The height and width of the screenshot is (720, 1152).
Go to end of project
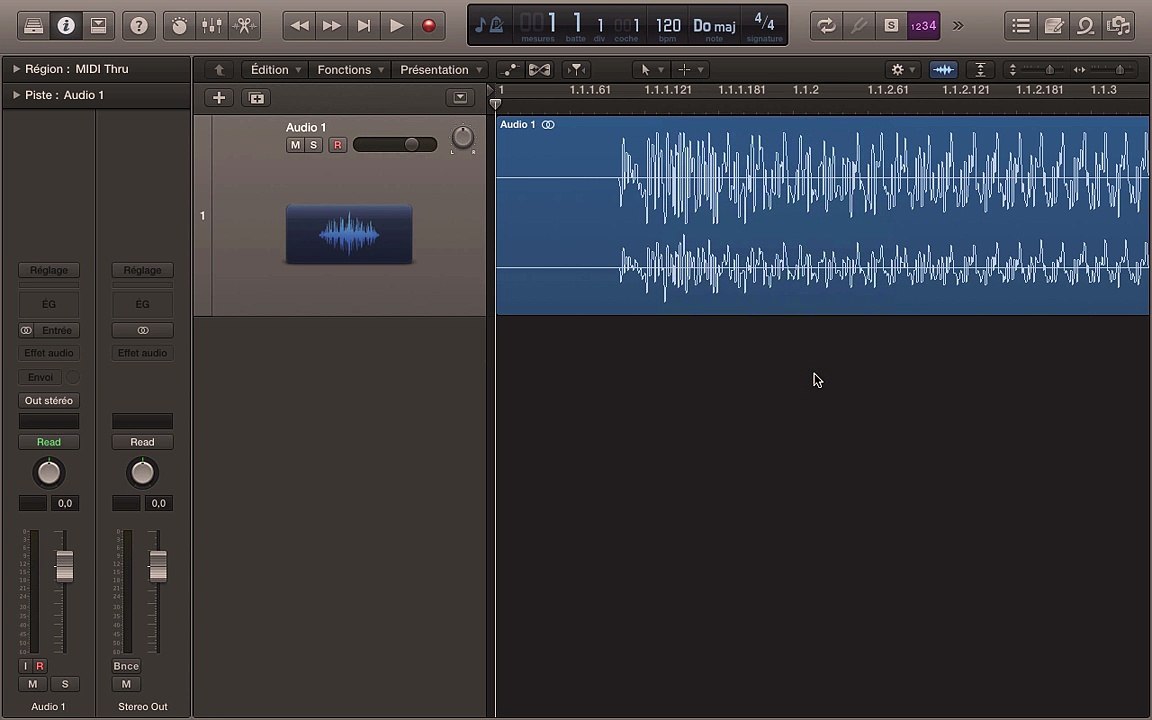(x=364, y=26)
